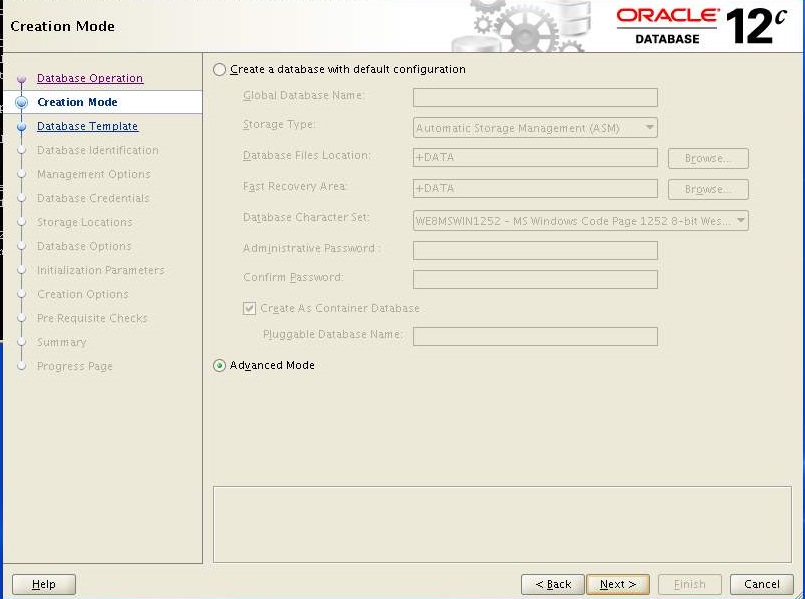Open the Help button
This screenshot has height=599, width=805.
(44, 584)
